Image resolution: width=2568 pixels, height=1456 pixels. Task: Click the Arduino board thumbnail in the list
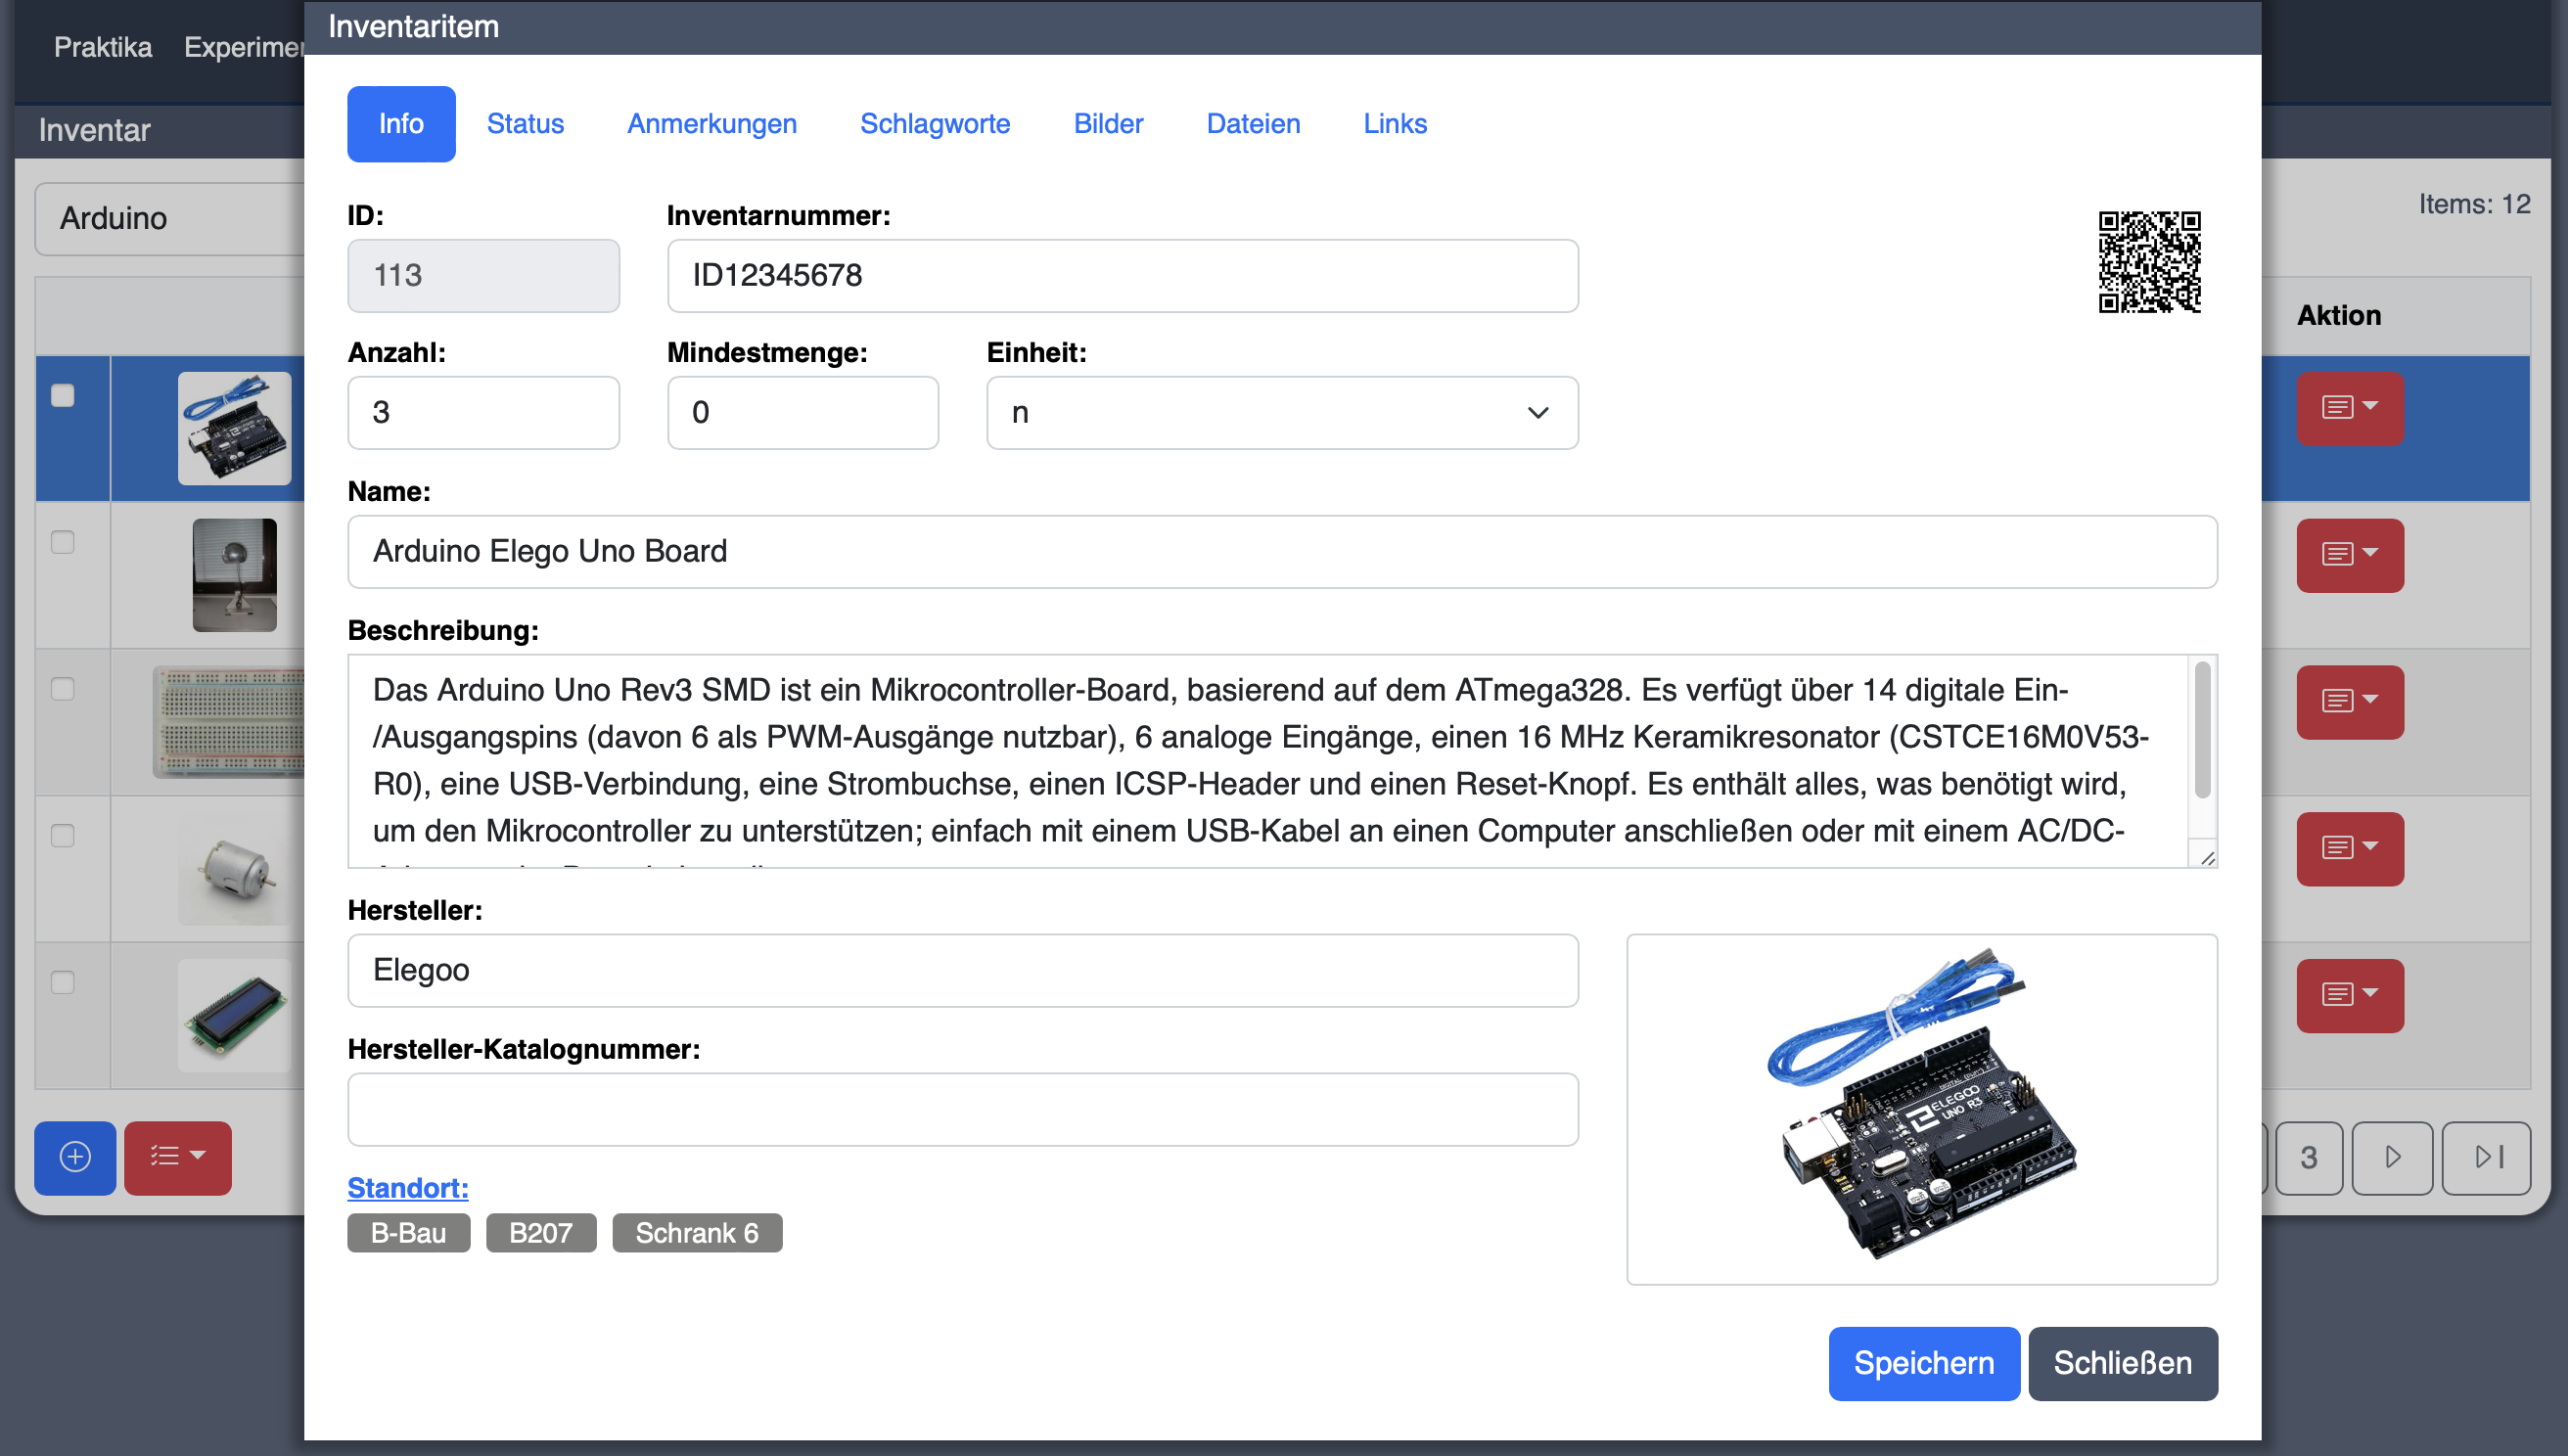234,428
